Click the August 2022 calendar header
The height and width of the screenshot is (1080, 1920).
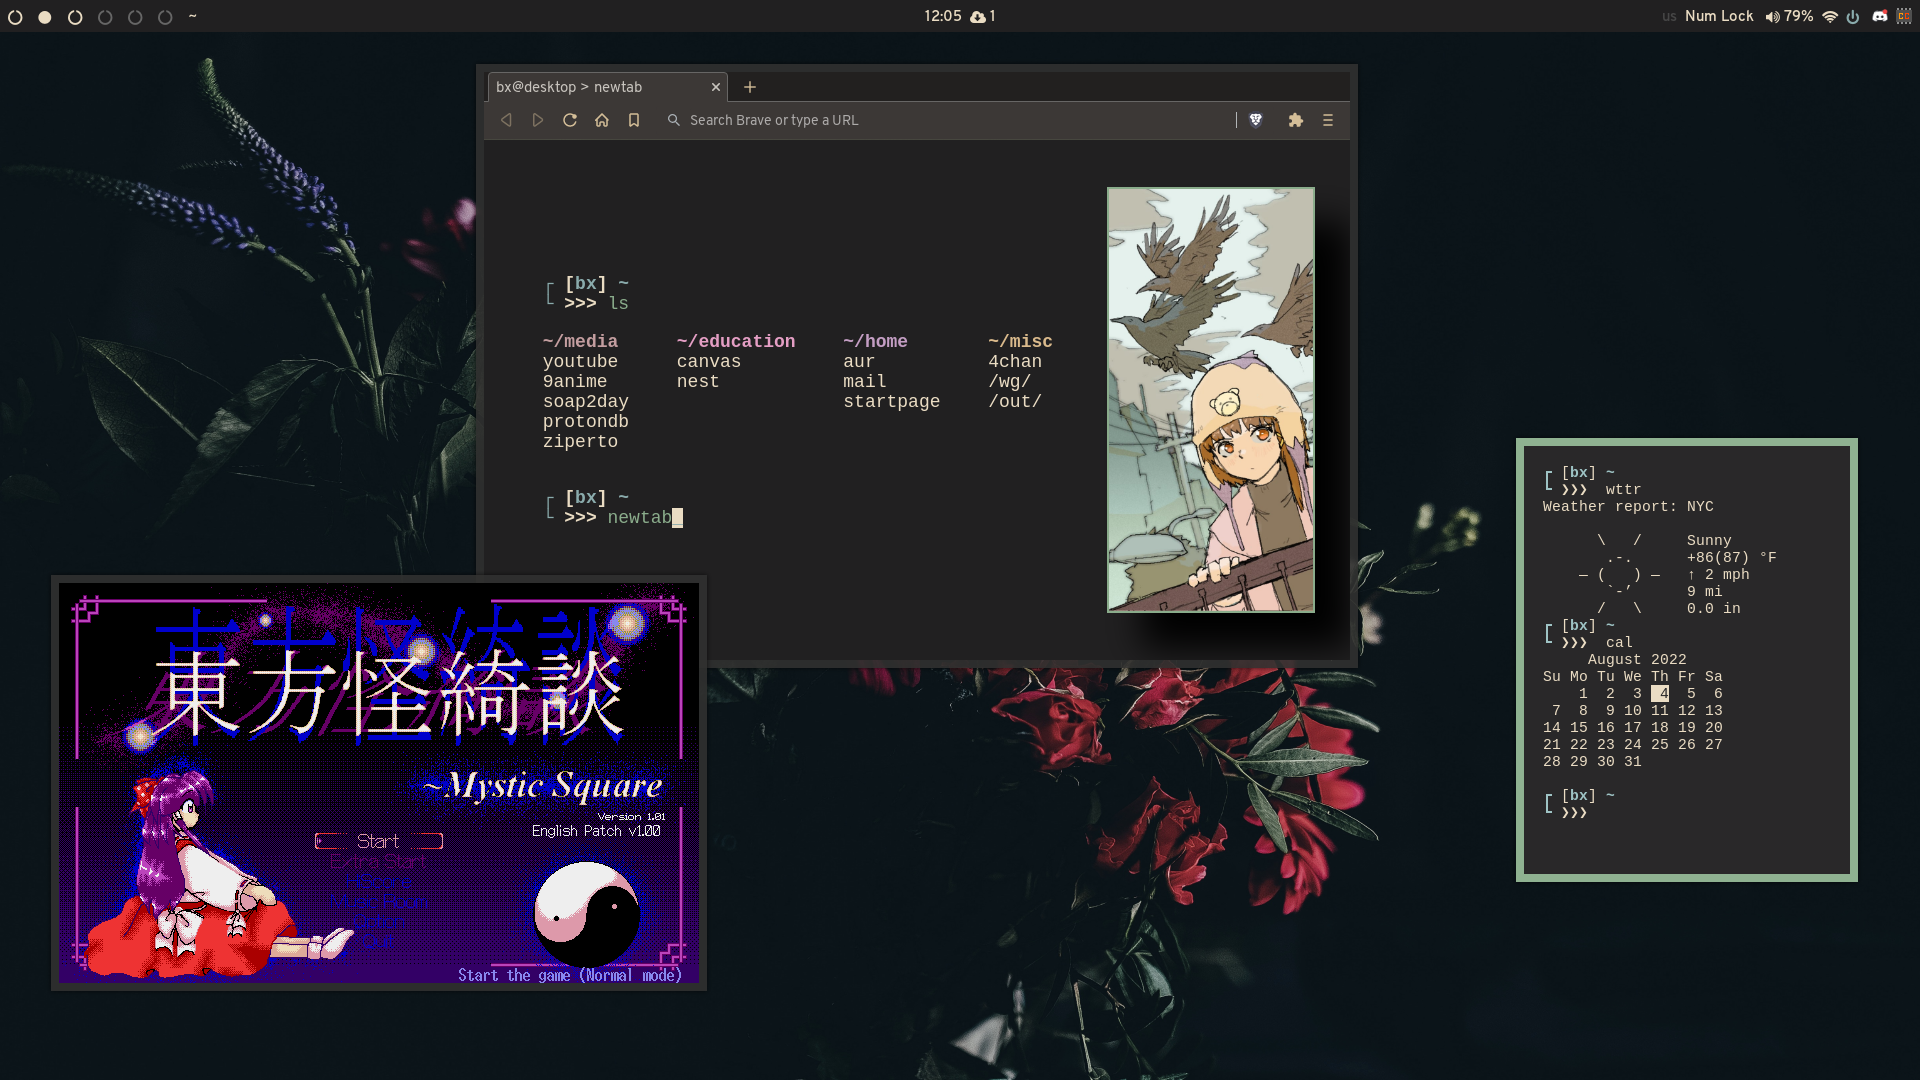(1637, 659)
